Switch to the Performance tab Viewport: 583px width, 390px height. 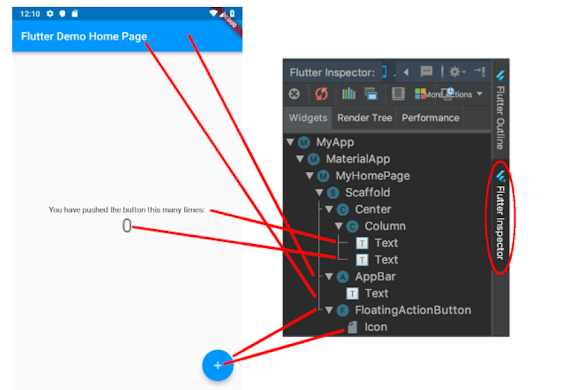pos(430,118)
